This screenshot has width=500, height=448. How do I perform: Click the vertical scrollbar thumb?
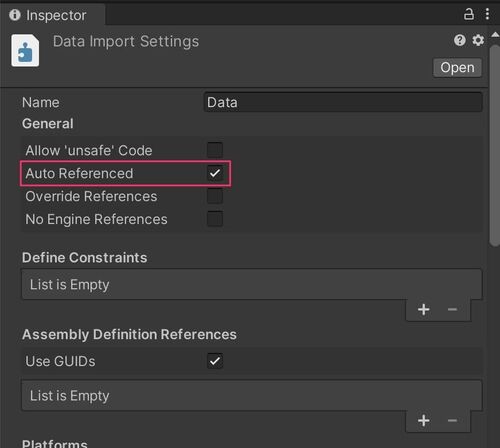[x=495, y=146]
